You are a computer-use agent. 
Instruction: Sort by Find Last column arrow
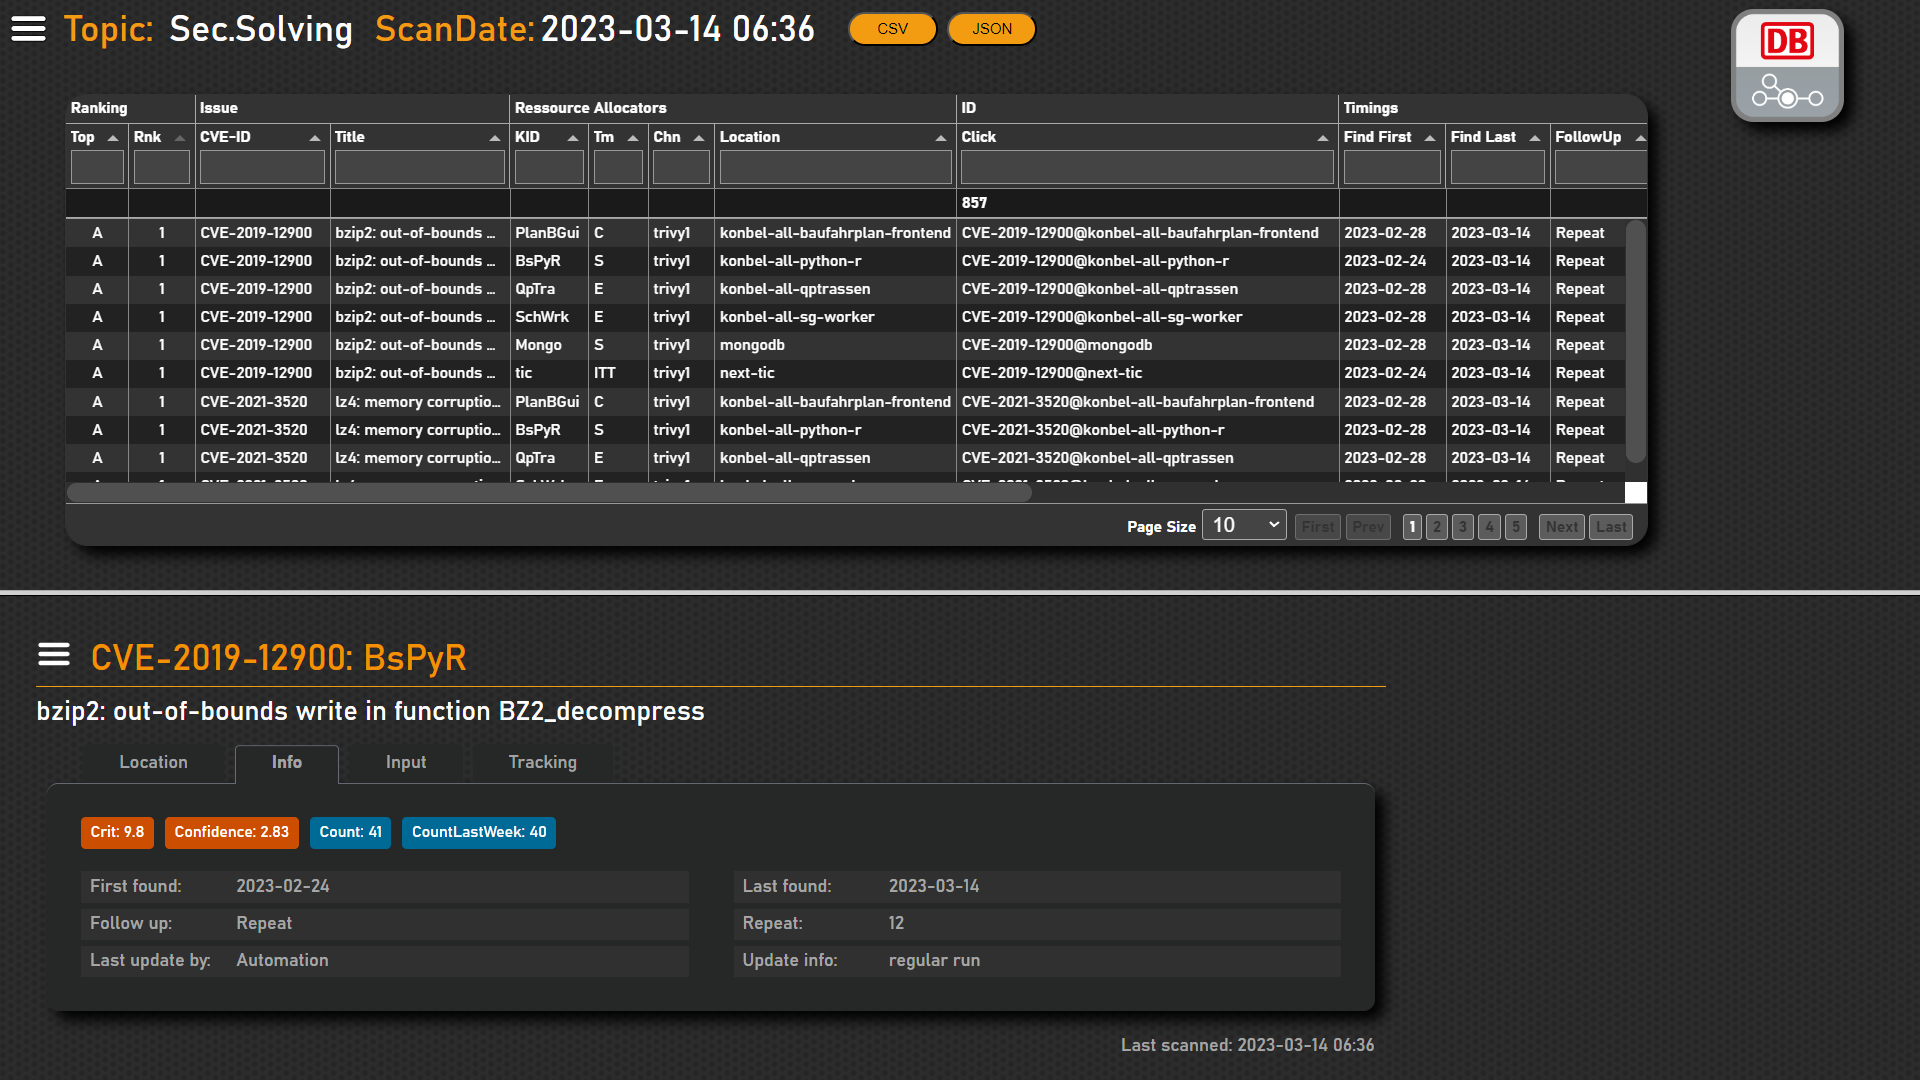[1534, 138]
